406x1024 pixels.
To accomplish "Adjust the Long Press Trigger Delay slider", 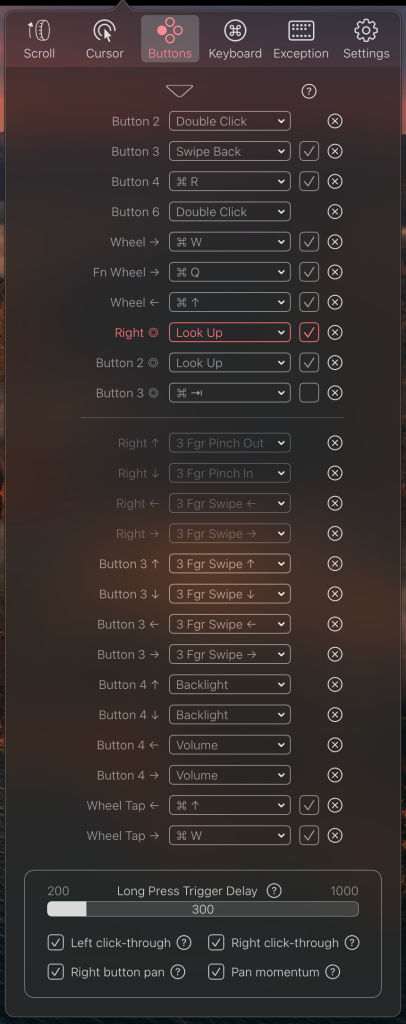I will pyautogui.click(x=202, y=909).
